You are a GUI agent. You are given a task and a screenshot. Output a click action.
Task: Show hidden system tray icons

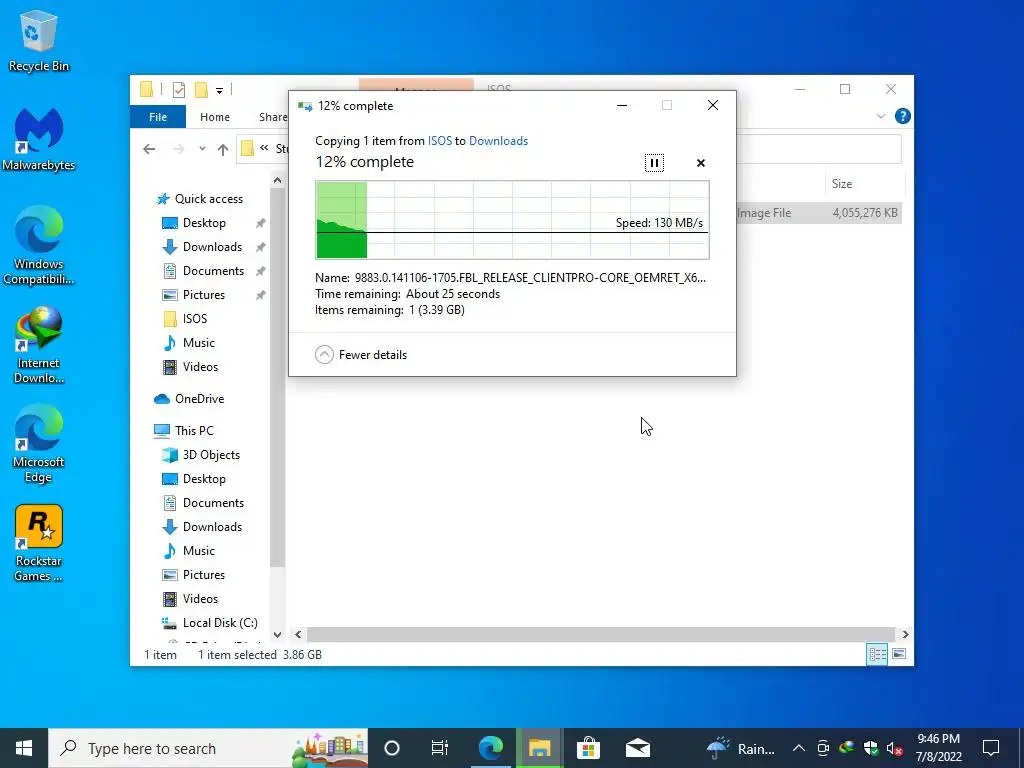click(799, 748)
